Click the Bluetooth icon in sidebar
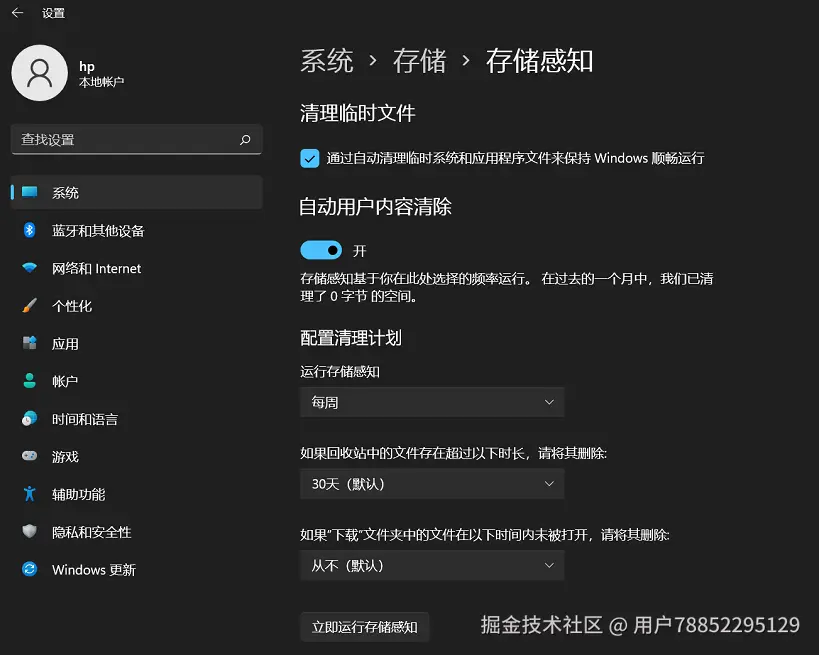Viewport: 819px width, 655px height. (x=29, y=230)
